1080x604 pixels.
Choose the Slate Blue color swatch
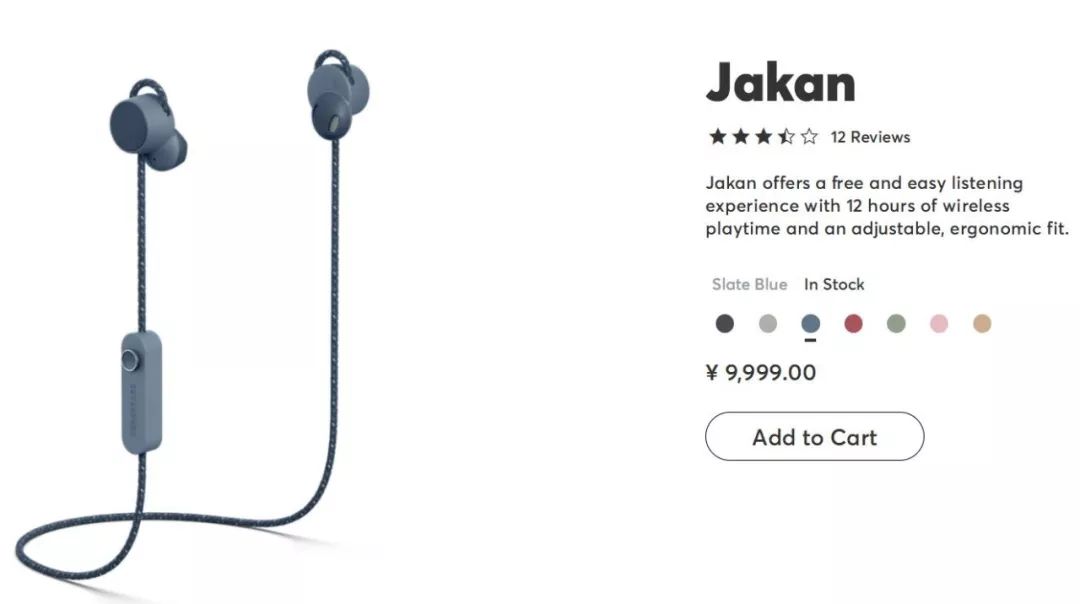(x=811, y=323)
